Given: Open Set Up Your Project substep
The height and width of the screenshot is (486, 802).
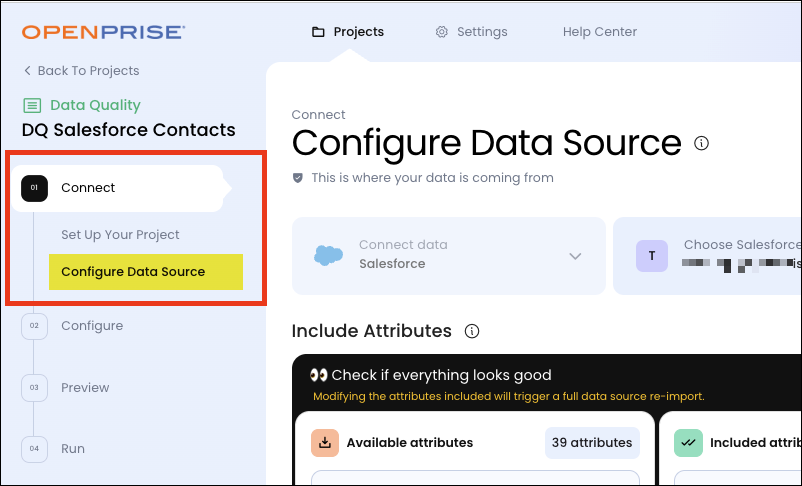Looking at the screenshot, I should point(120,235).
